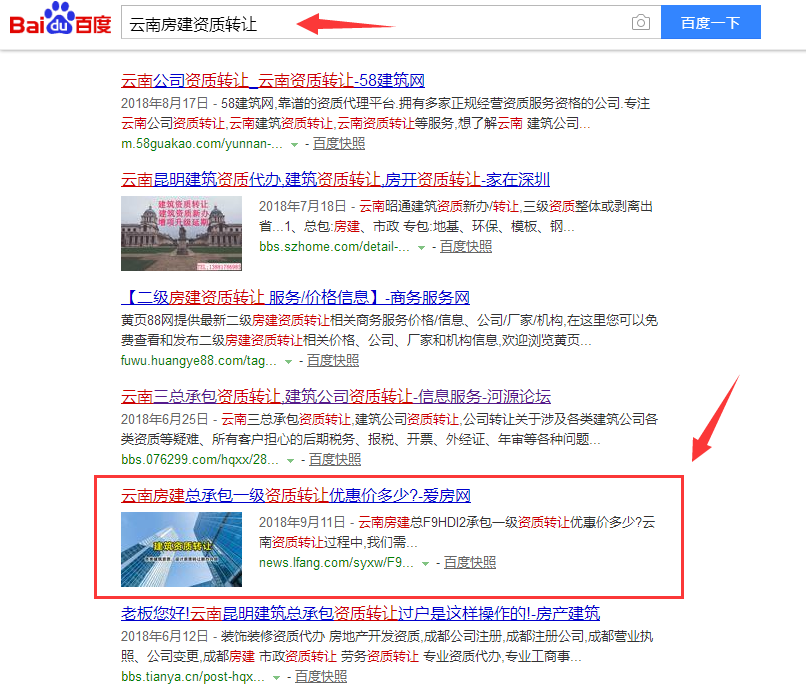Expand dropdown arrow next to bbs.szhome.com
Viewport: 806px width, 693px height.
(422, 248)
